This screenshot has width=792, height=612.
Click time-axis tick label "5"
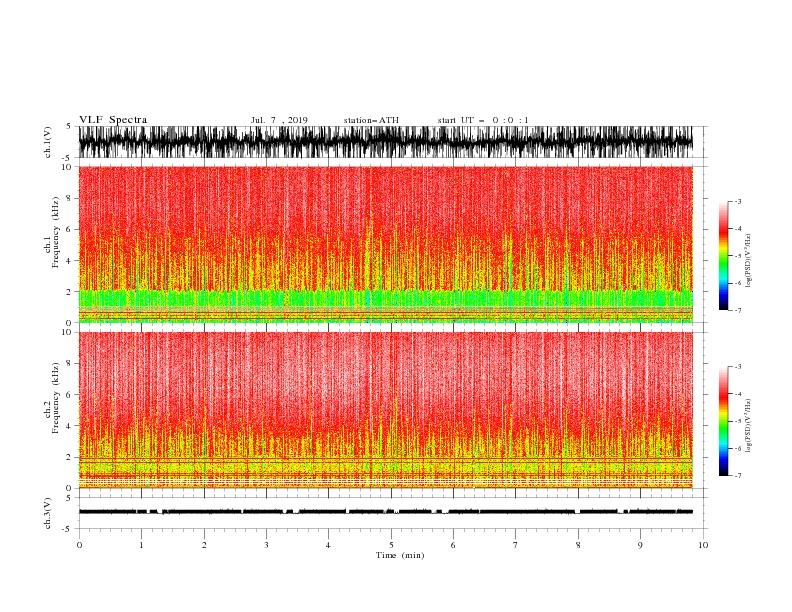pos(391,545)
